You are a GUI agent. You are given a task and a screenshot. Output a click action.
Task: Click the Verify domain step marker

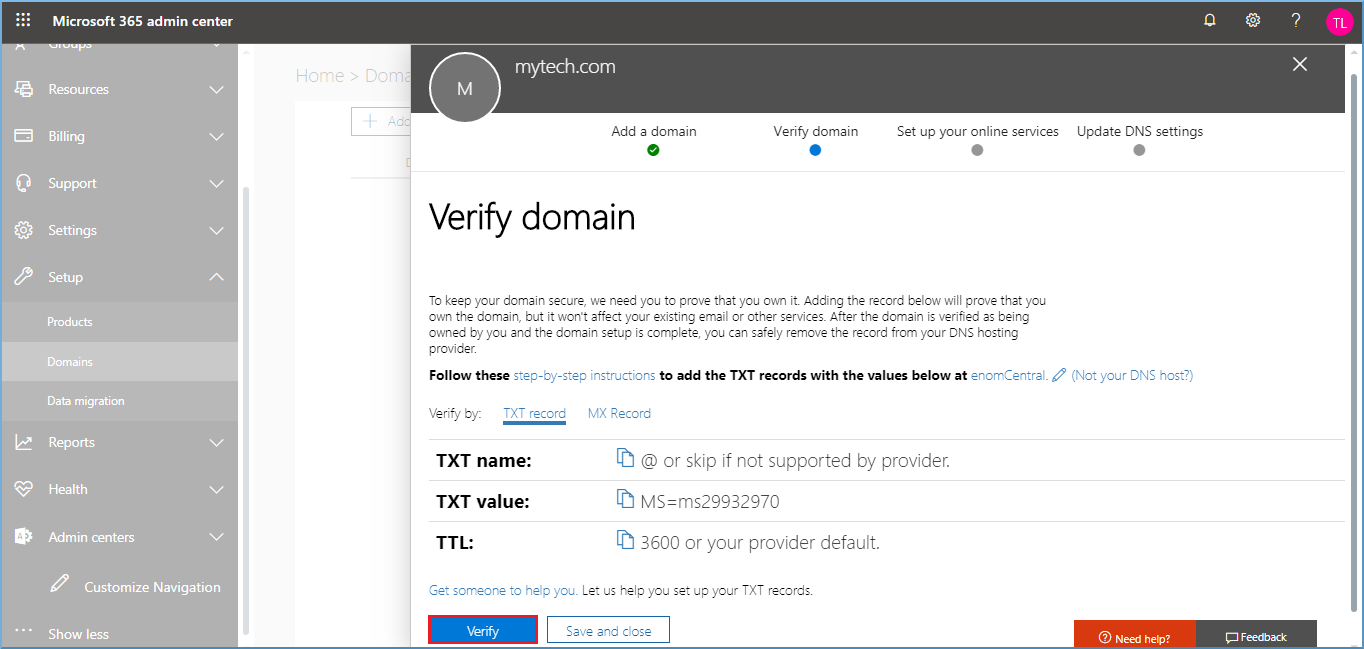coord(815,150)
